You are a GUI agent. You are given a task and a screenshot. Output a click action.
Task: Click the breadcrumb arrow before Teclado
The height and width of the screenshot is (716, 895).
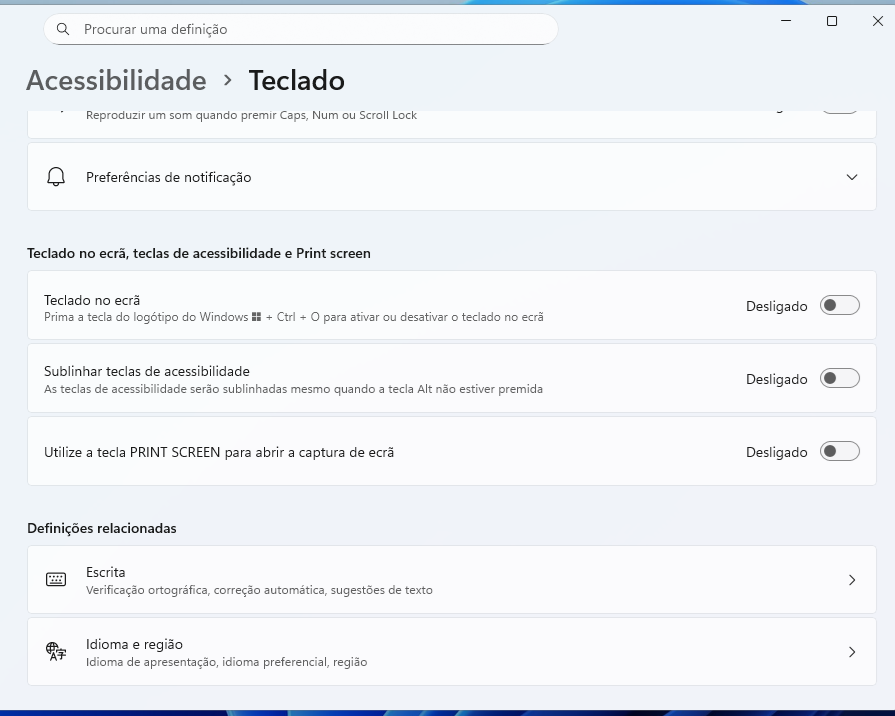coord(228,80)
